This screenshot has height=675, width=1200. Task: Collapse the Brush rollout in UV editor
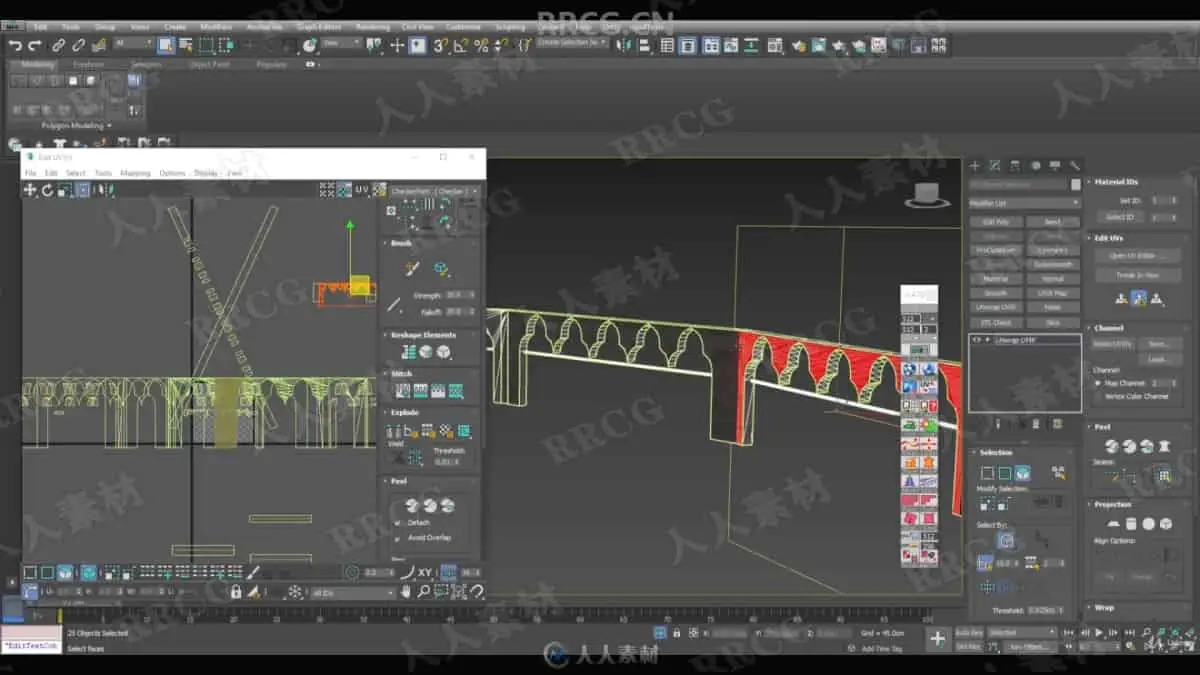pos(400,243)
